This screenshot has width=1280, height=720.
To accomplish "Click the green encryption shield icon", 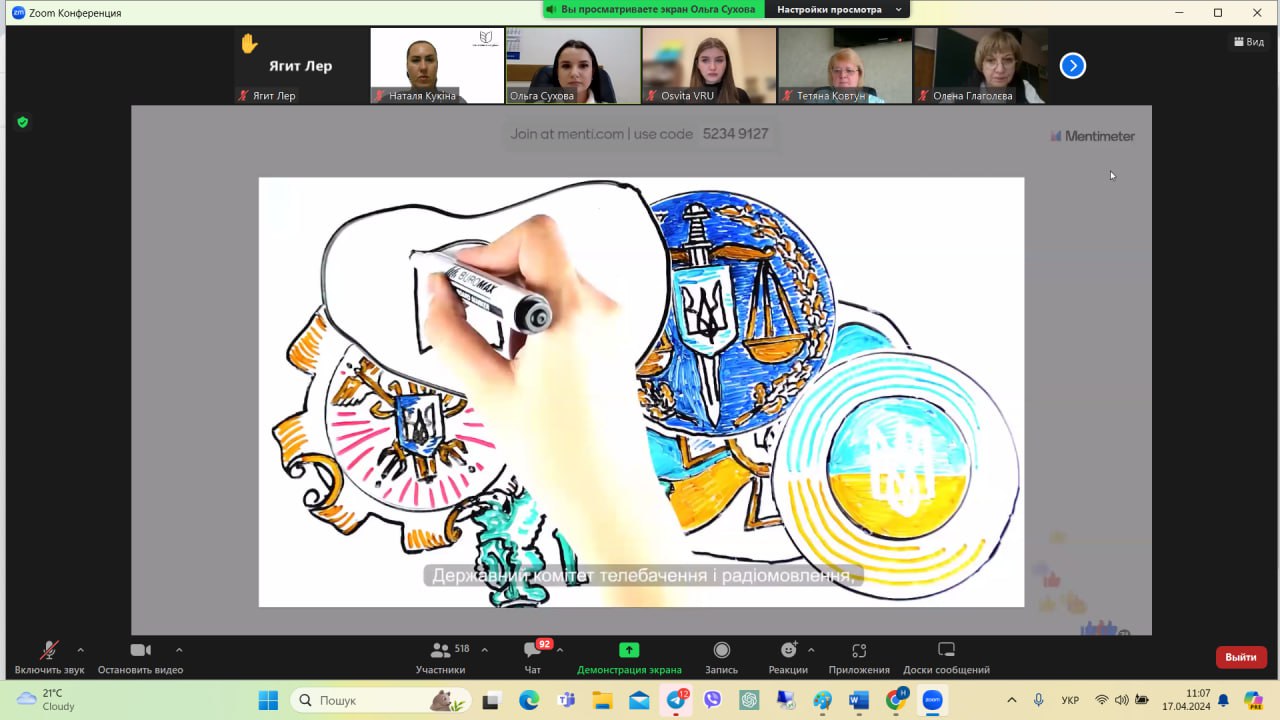I will (22, 122).
